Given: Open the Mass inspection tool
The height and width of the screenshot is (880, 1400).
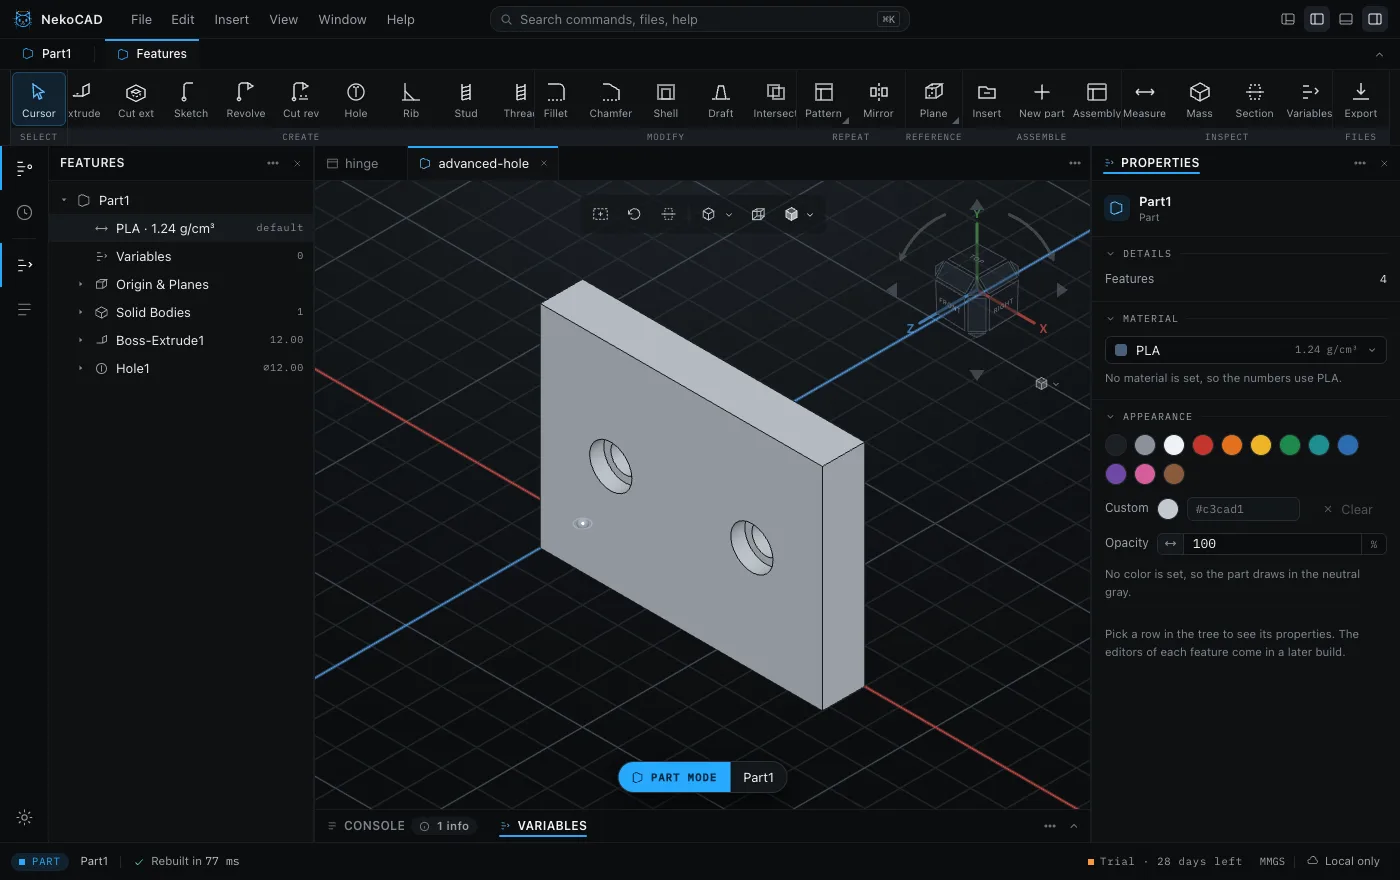Looking at the screenshot, I should [x=1200, y=100].
